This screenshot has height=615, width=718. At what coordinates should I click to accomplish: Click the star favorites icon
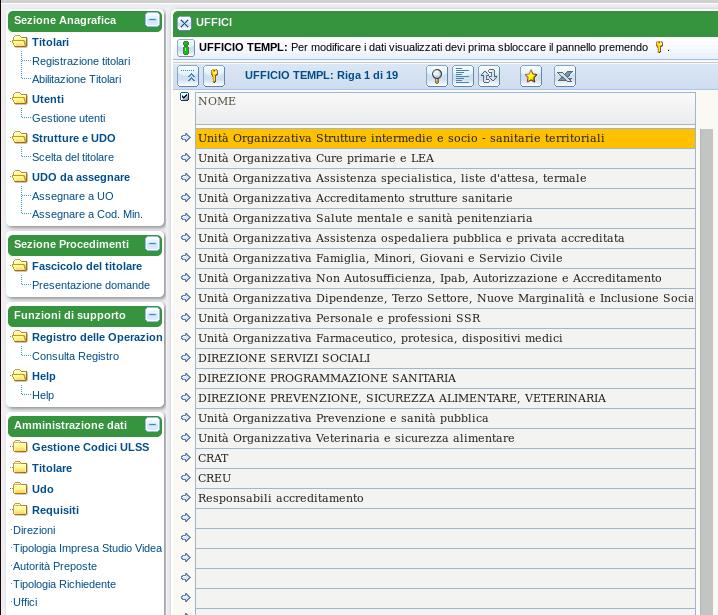click(x=531, y=76)
